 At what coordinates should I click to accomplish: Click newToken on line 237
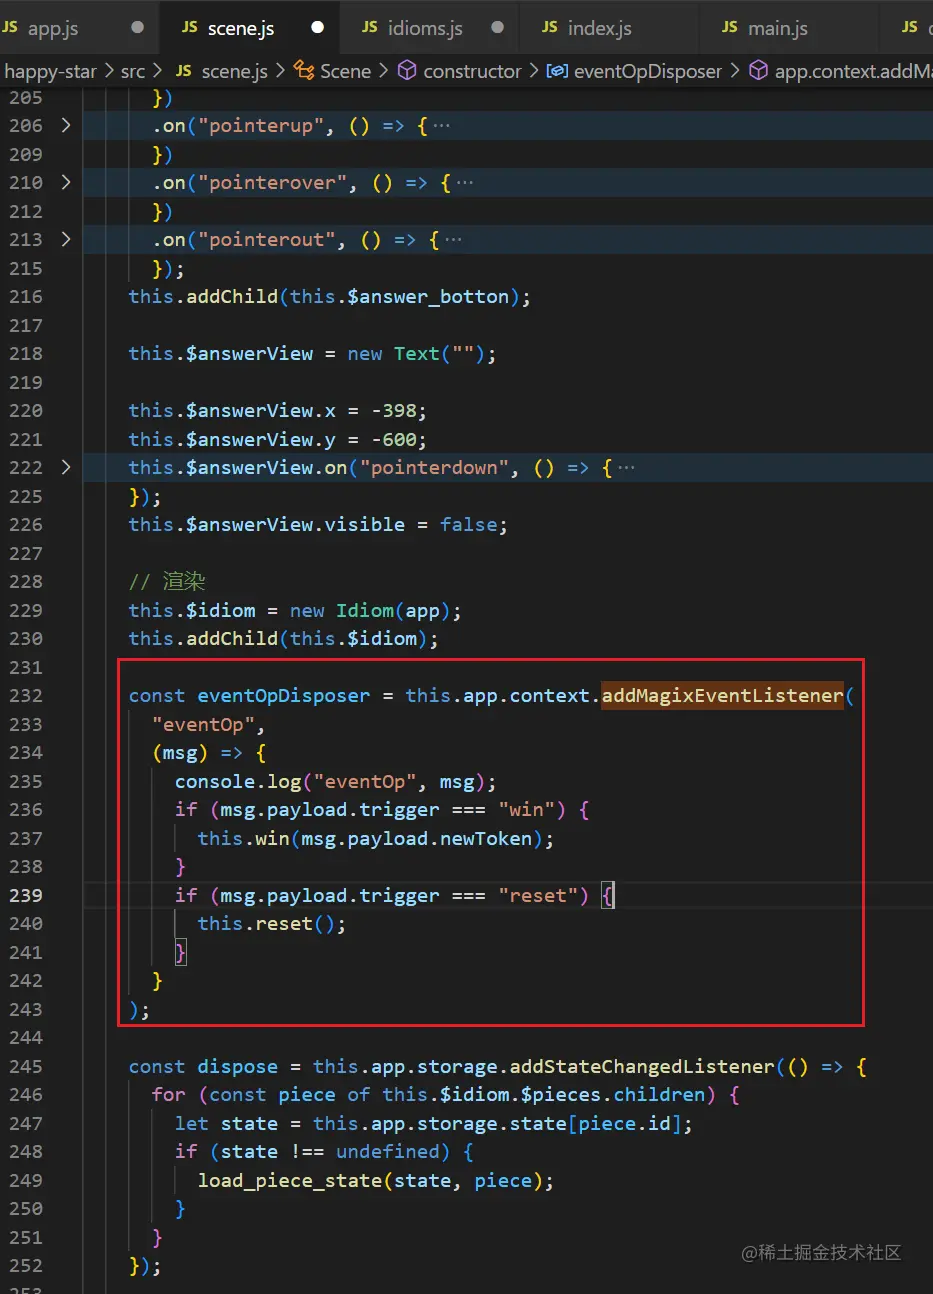[486, 838]
